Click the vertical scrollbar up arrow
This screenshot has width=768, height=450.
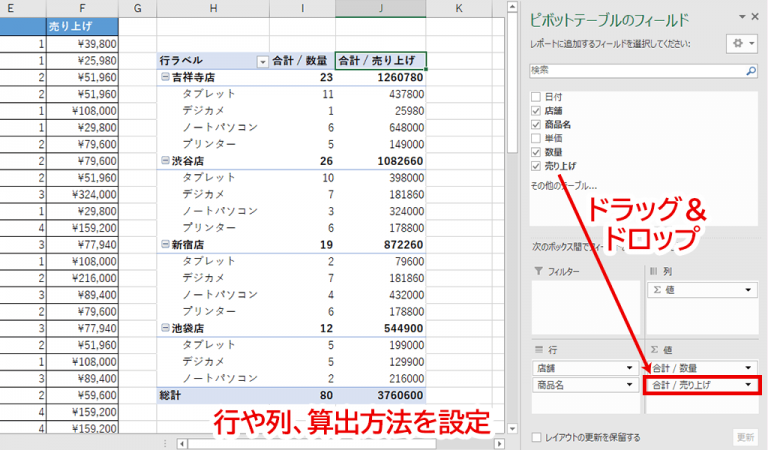(x=512, y=7)
